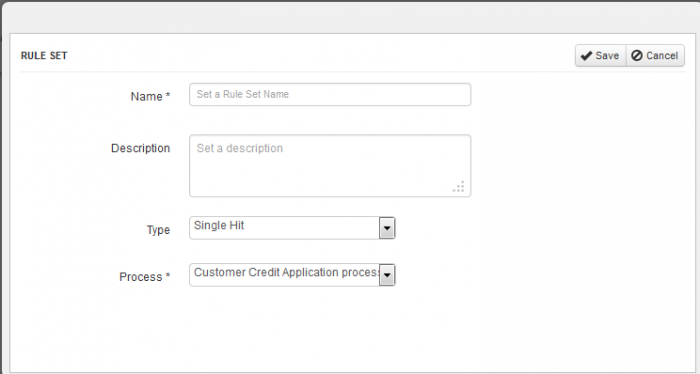This screenshot has width=700, height=374.
Task: Focus the Set a description text area
Action: click(330, 166)
